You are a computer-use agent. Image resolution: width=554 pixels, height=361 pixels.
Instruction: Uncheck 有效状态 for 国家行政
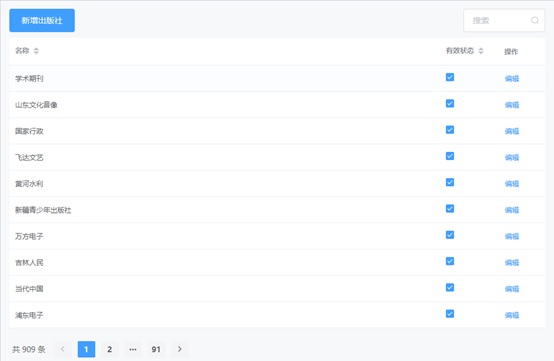click(450, 130)
